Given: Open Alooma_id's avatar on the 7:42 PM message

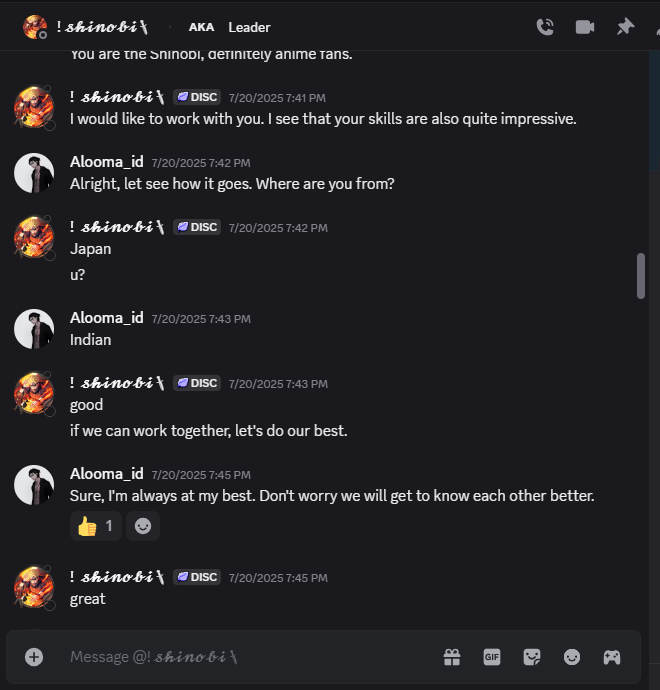Looking at the screenshot, I should [34, 173].
